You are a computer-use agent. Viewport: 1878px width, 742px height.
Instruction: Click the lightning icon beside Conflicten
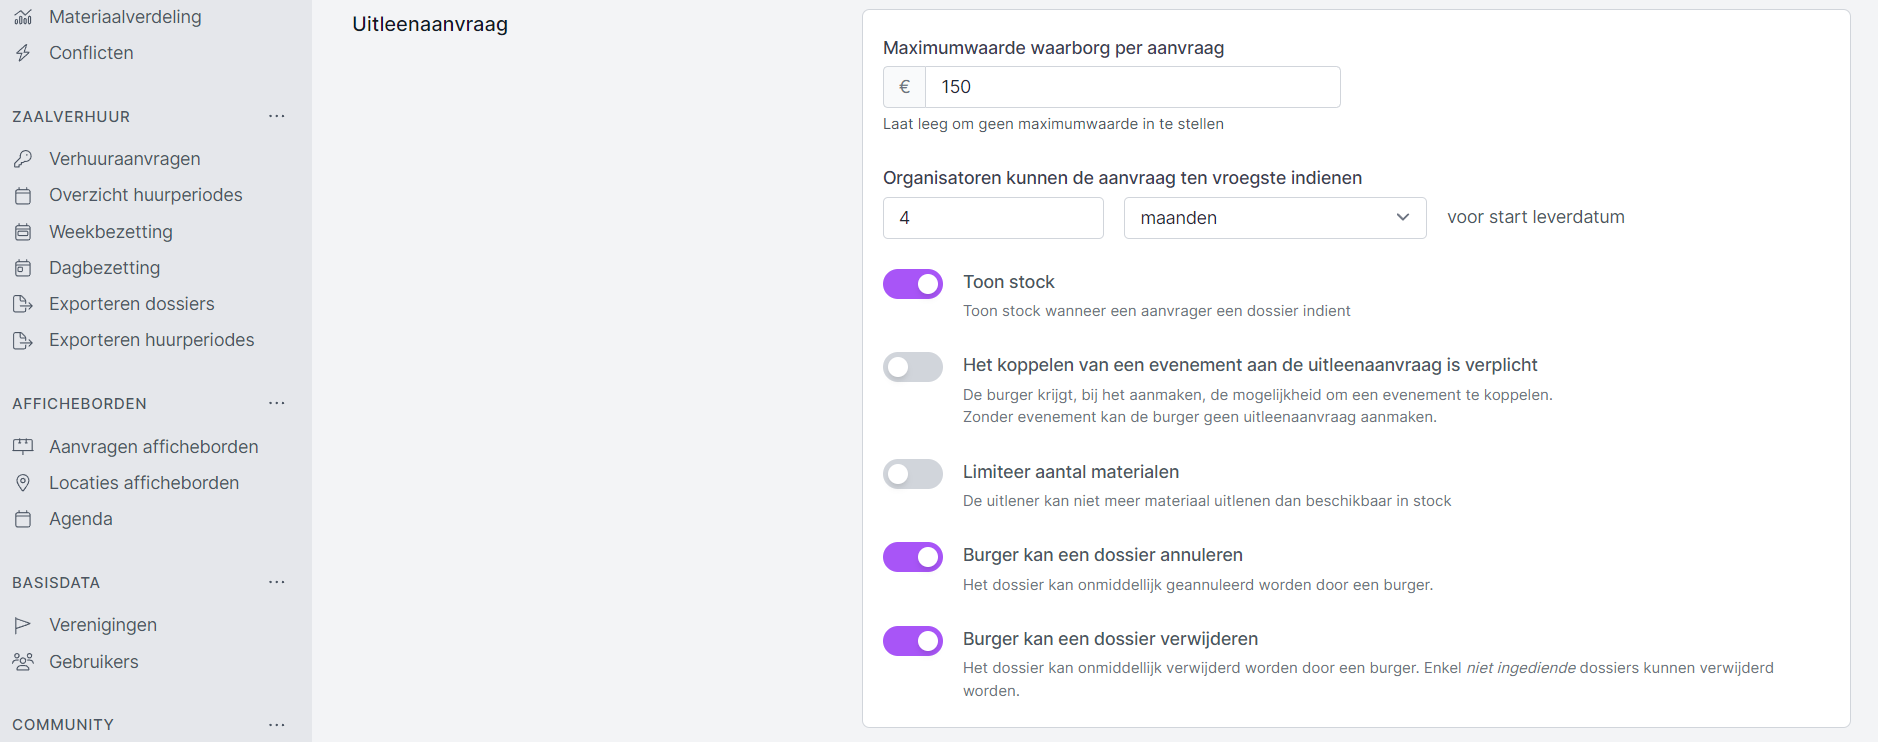[23, 53]
